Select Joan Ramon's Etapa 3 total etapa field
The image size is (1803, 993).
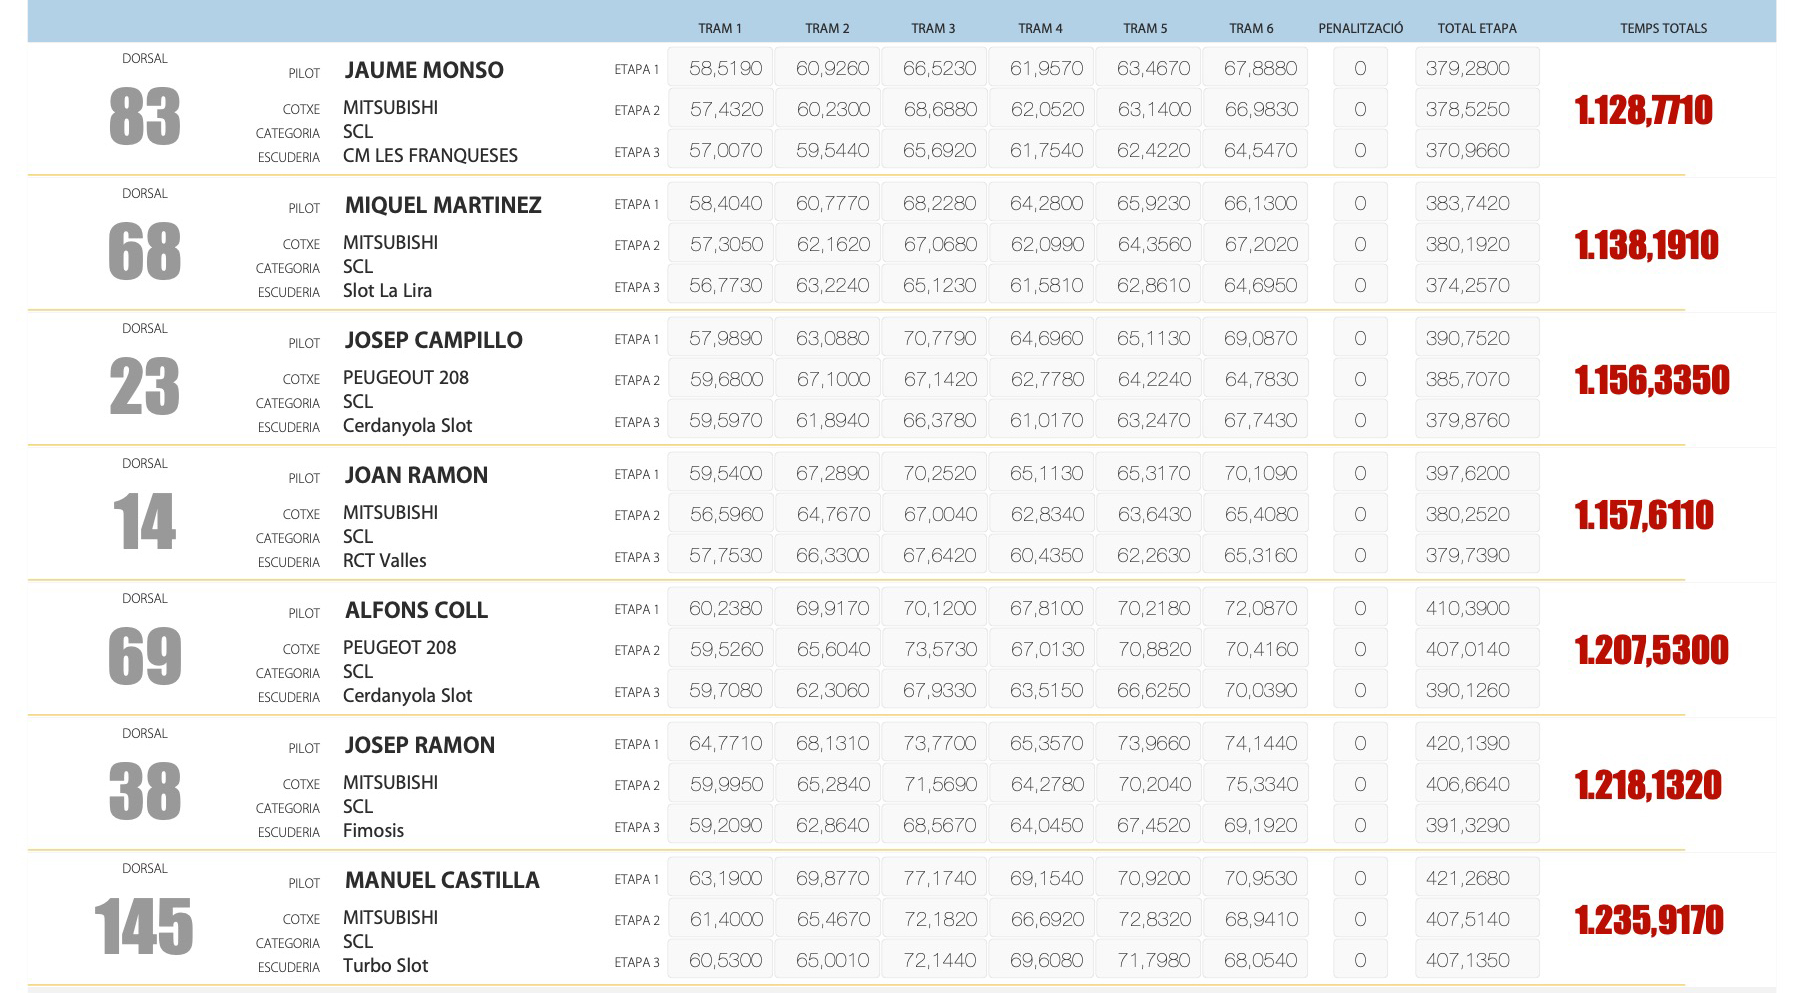tap(1476, 556)
